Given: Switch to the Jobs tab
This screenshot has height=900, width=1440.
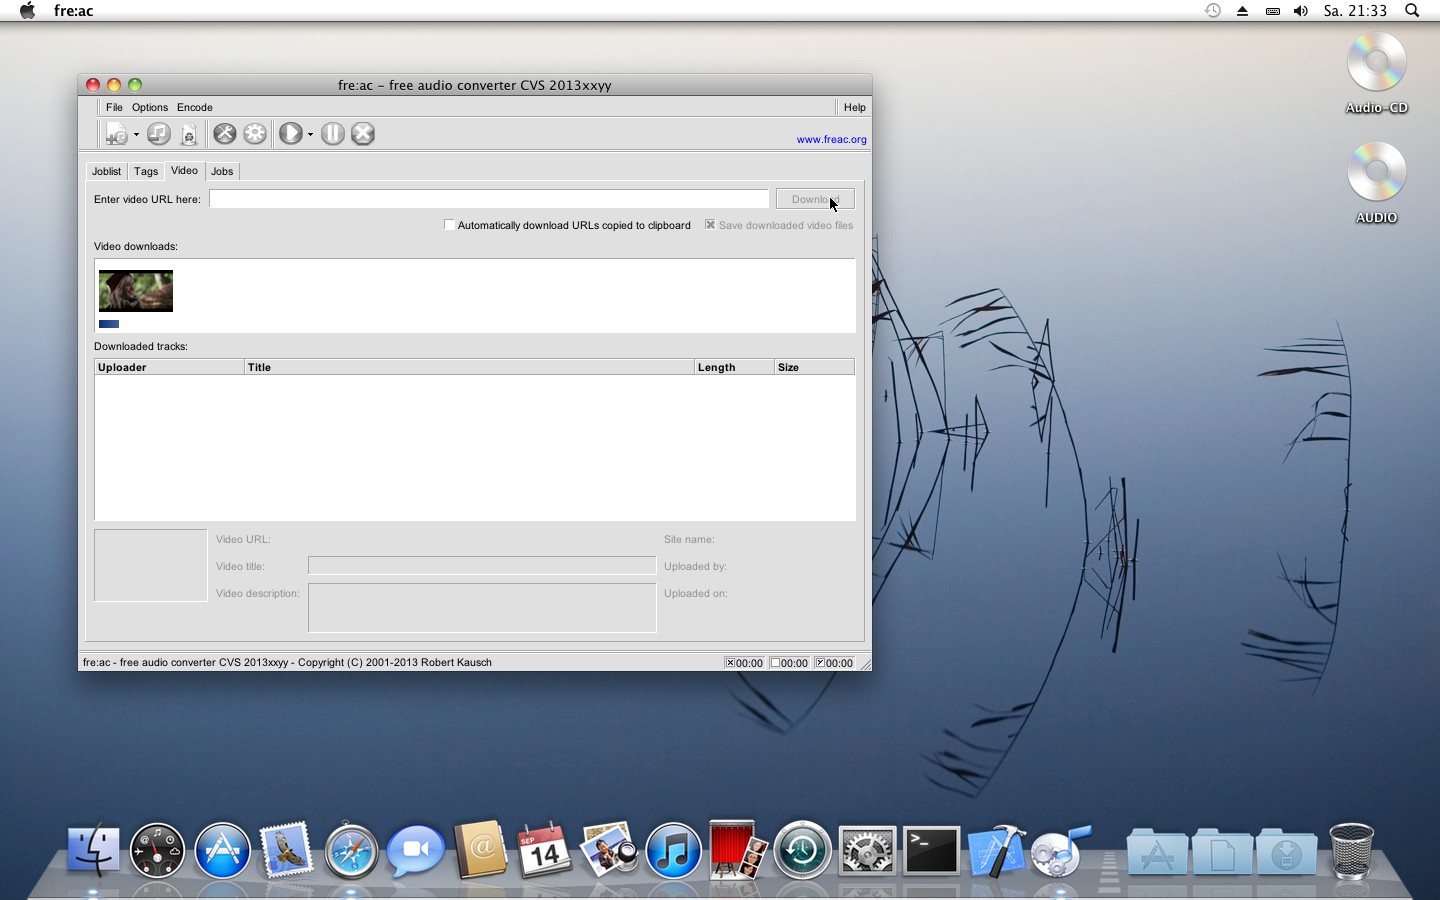Looking at the screenshot, I should tap(222, 171).
